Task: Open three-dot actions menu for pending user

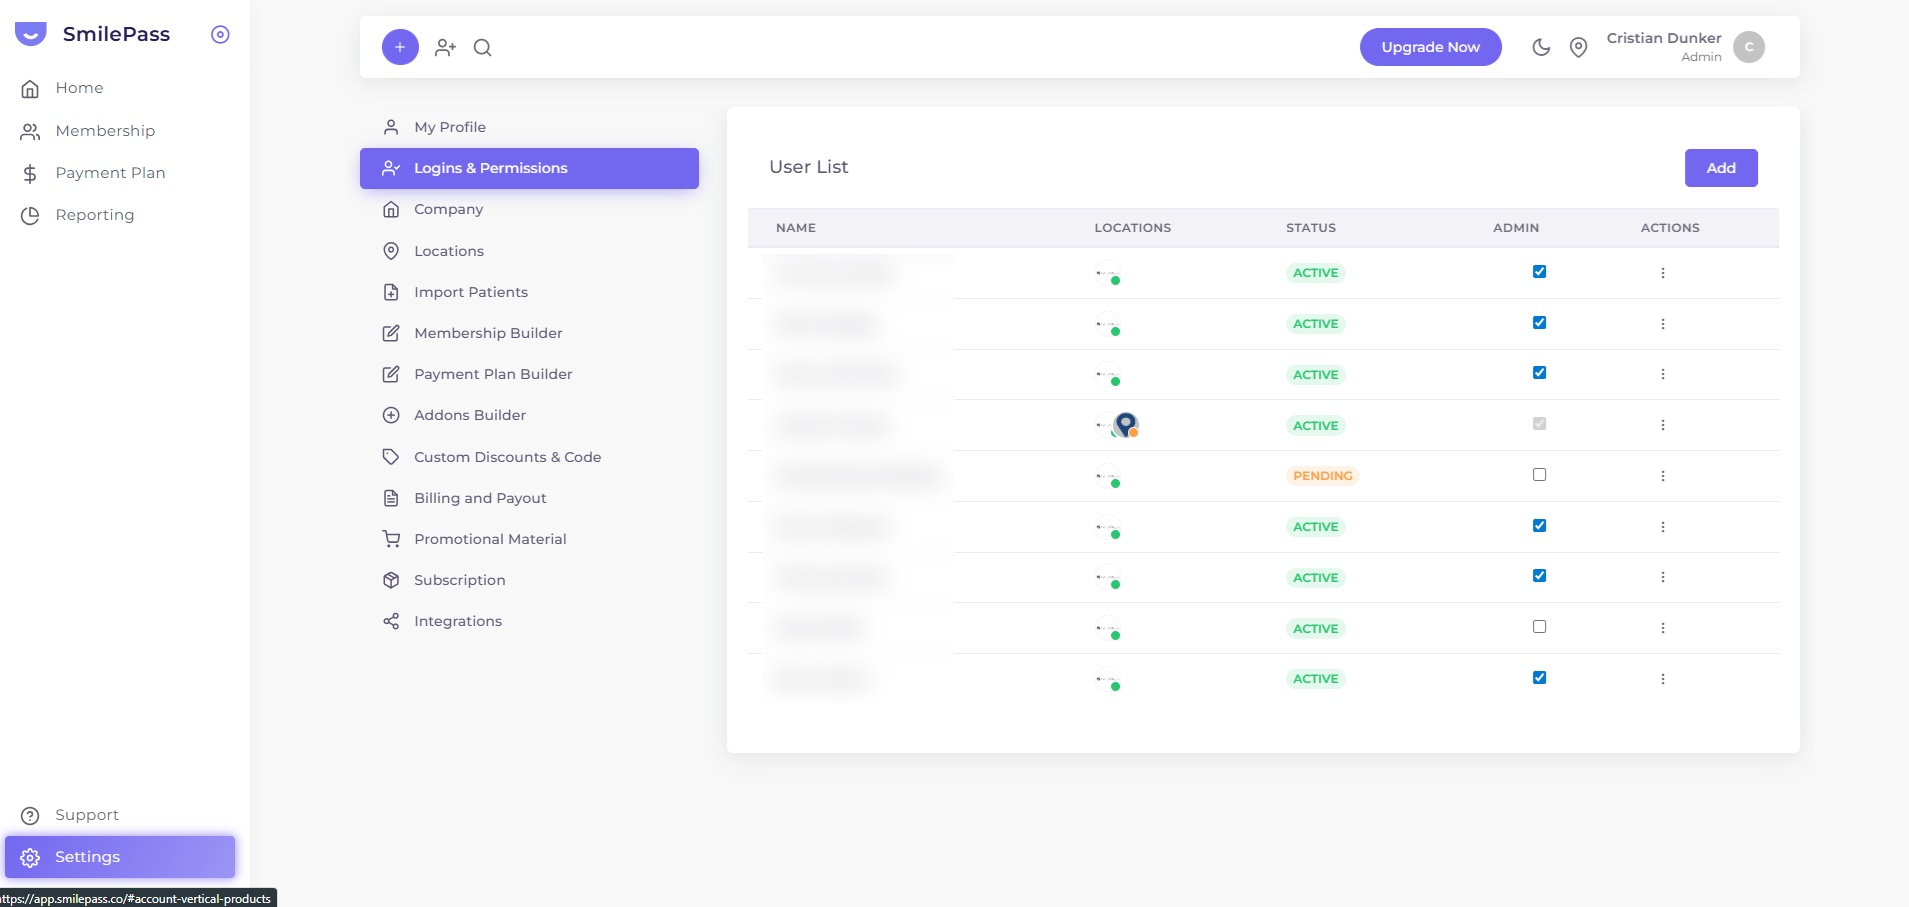Action: [1663, 476]
